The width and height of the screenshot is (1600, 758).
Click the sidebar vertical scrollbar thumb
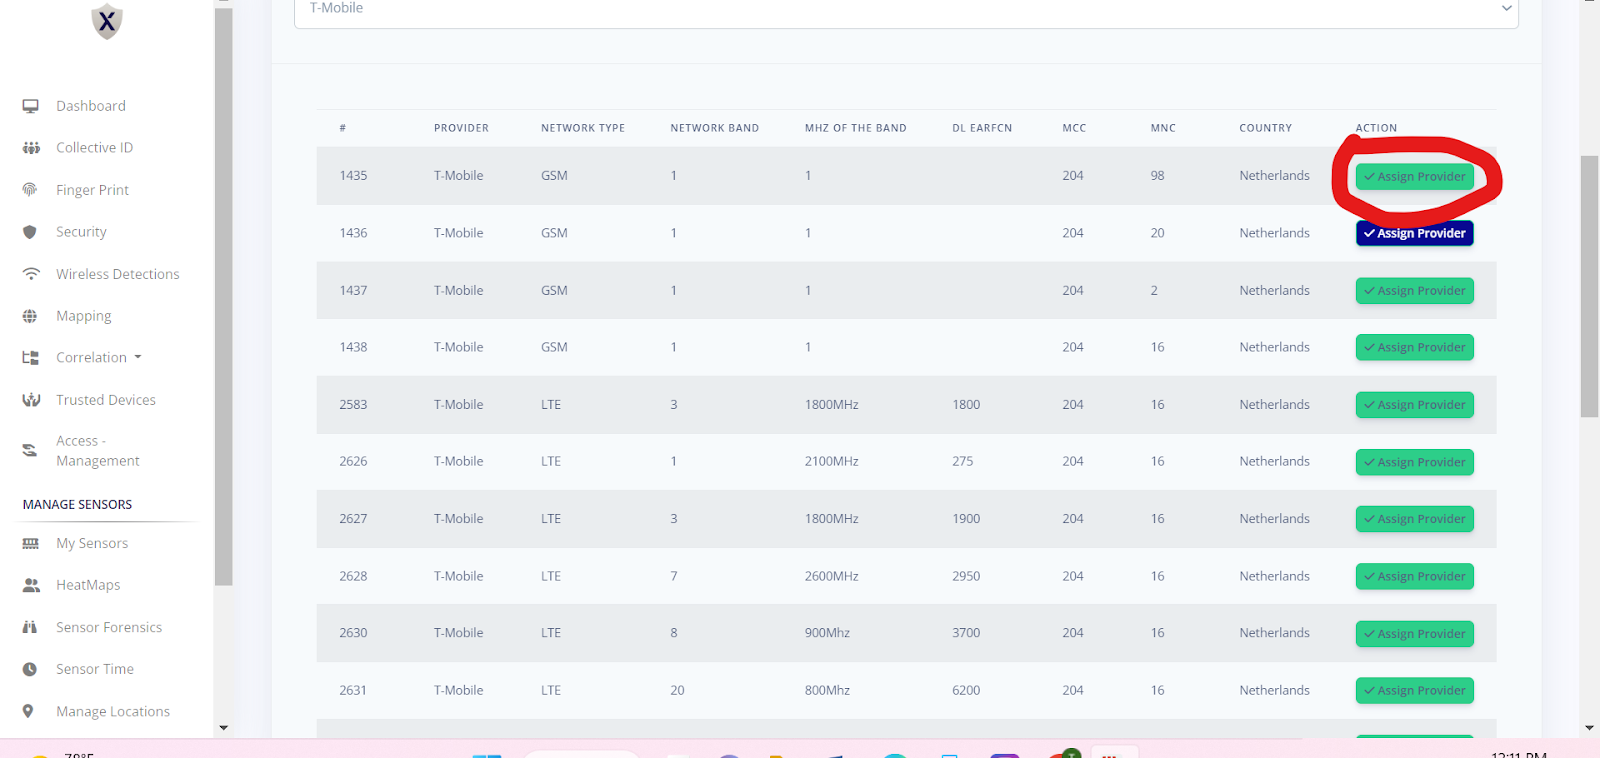(x=223, y=295)
